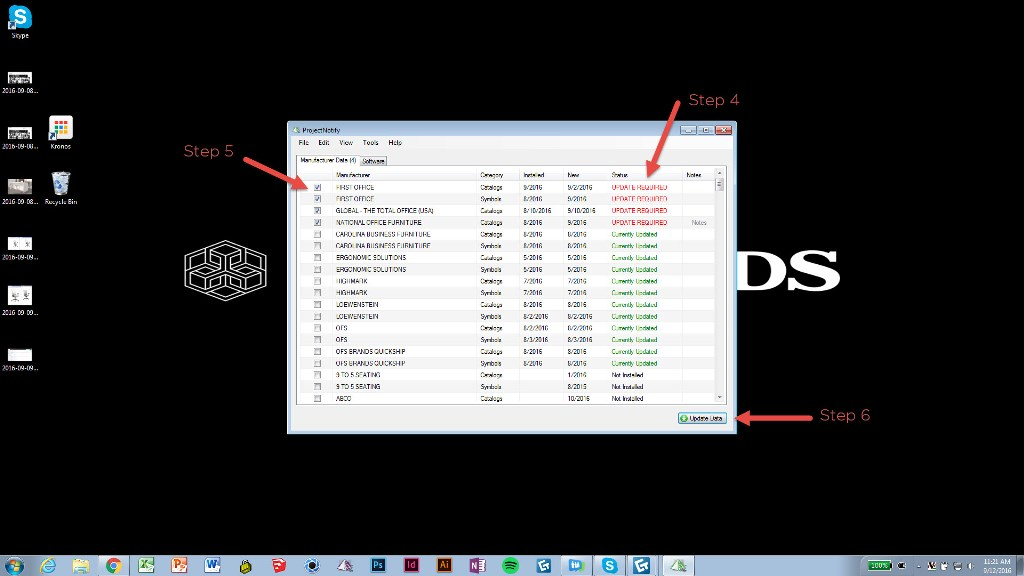Open InDesign from the taskbar

tap(411, 566)
